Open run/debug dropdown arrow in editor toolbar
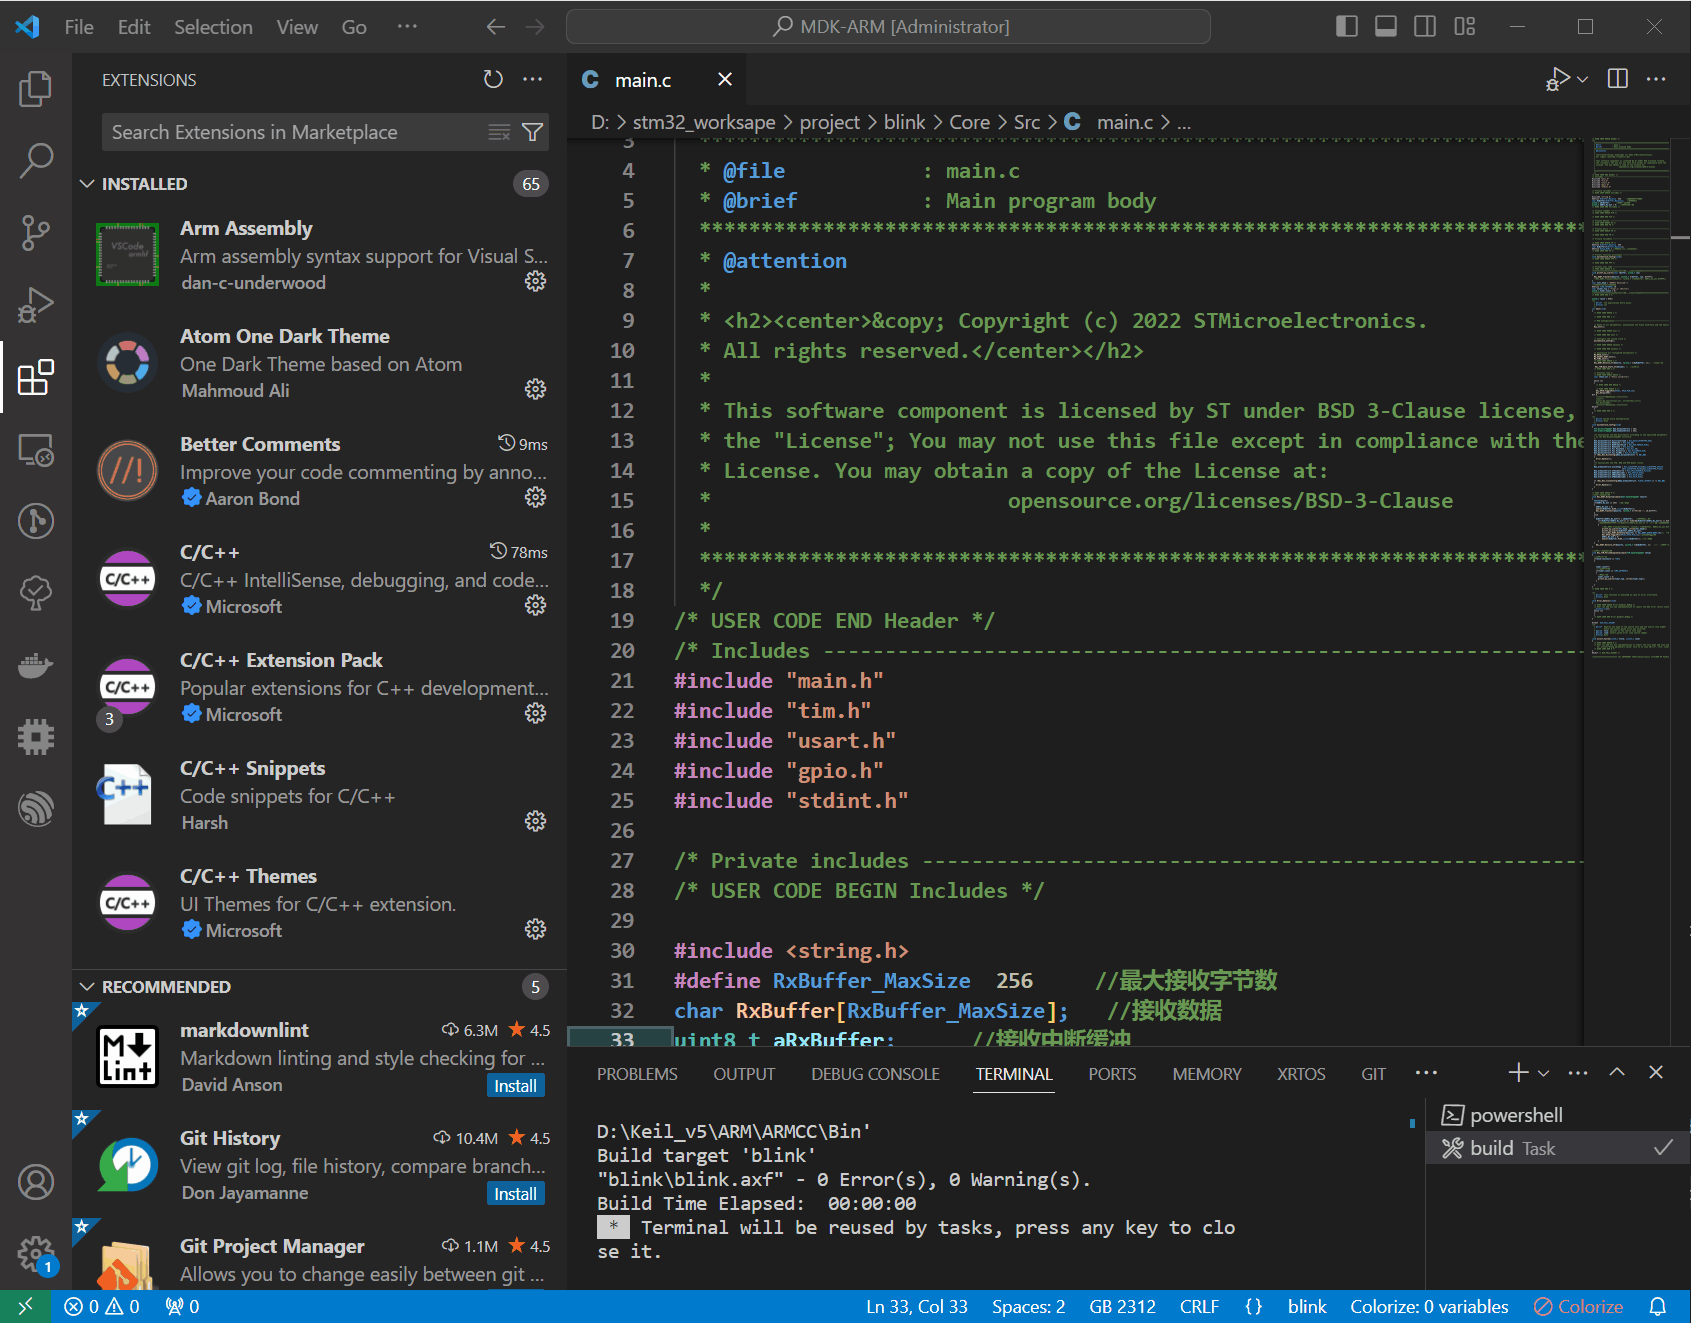1691x1323 pixels. click(x=1582, y=79)
